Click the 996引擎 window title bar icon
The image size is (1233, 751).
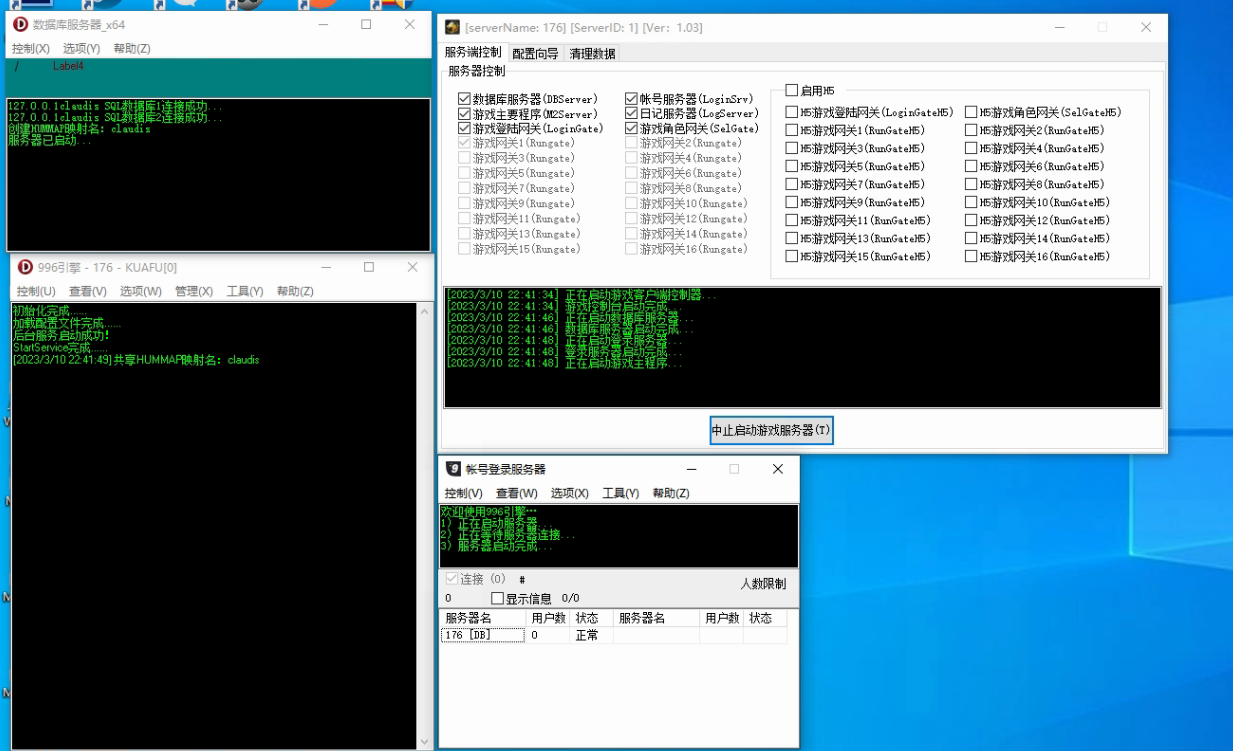pos(25,268)
